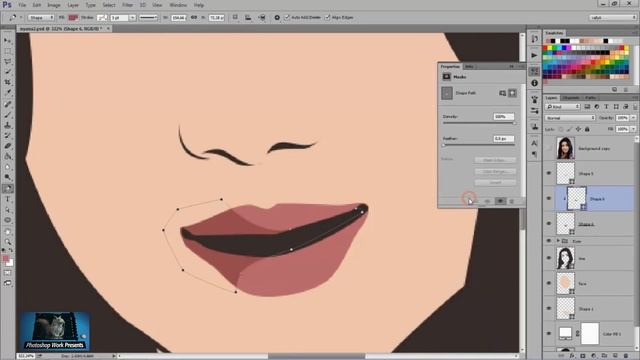Click the Density slider in Properties
Screen dimensions: 640x360
479,123
